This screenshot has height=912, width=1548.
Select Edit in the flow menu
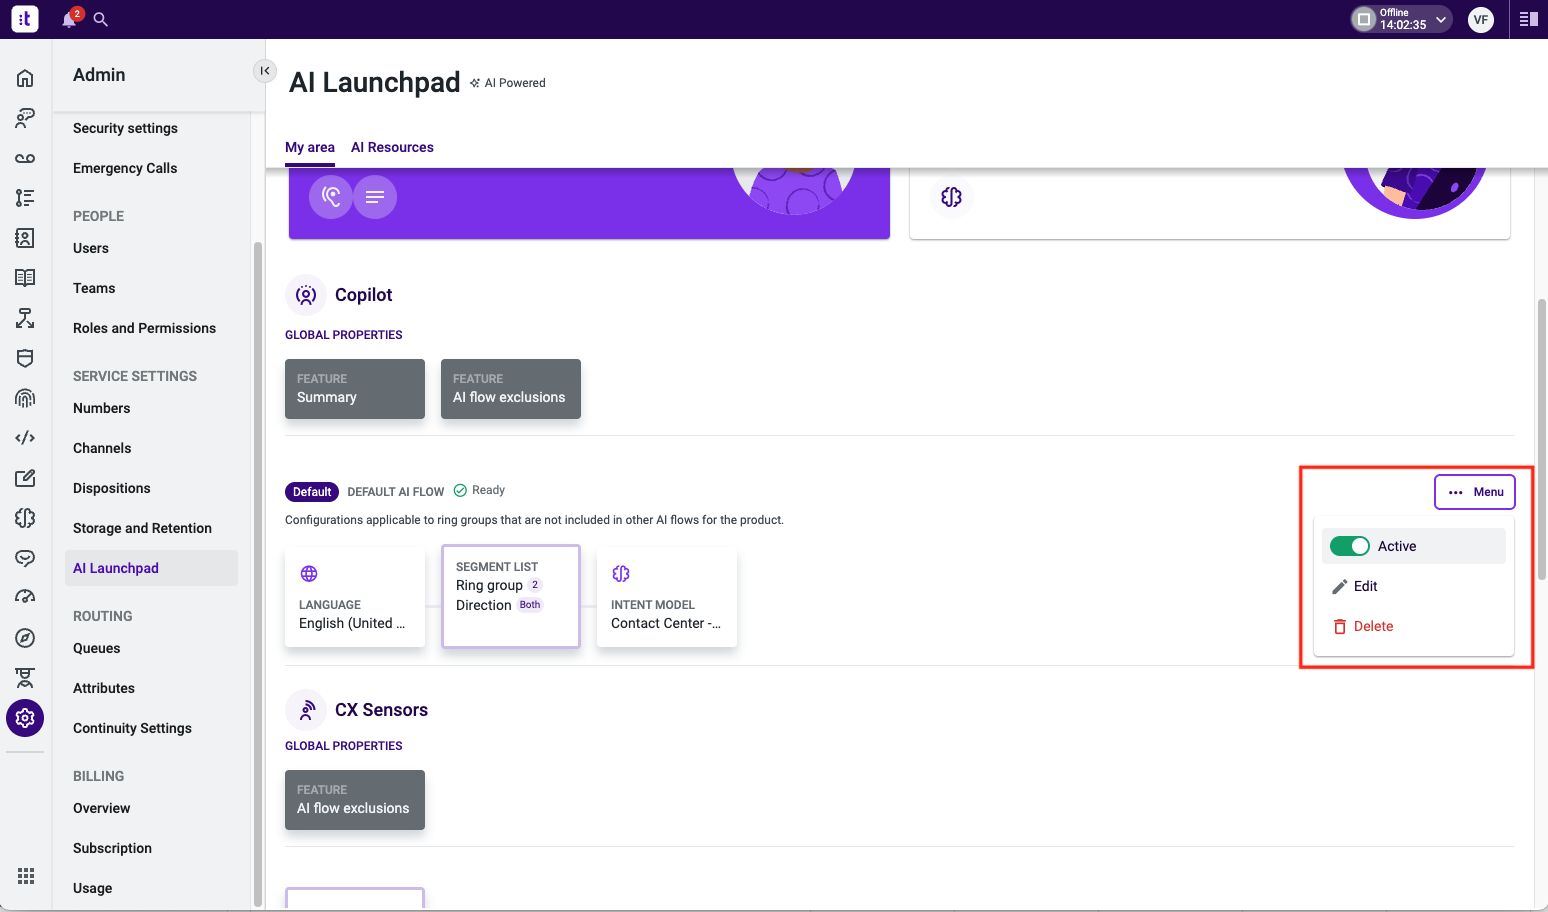(x=1414, y=586)
